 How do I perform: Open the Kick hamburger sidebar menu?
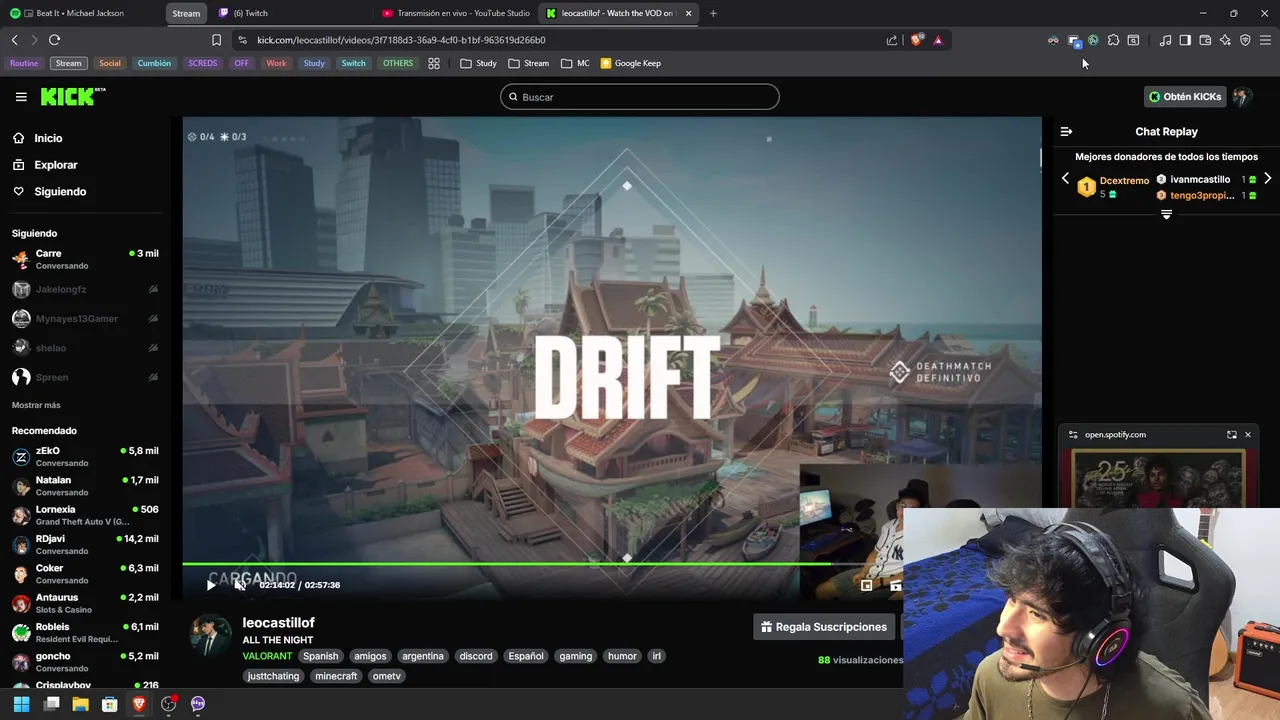(x=21, y=97)
